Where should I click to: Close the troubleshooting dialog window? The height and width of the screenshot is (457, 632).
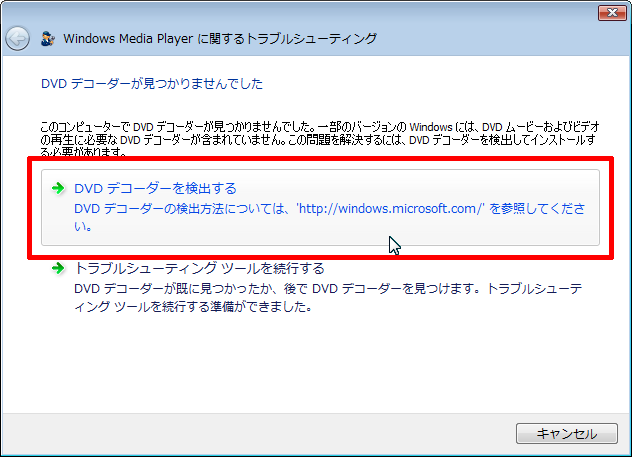click(612, 12)
